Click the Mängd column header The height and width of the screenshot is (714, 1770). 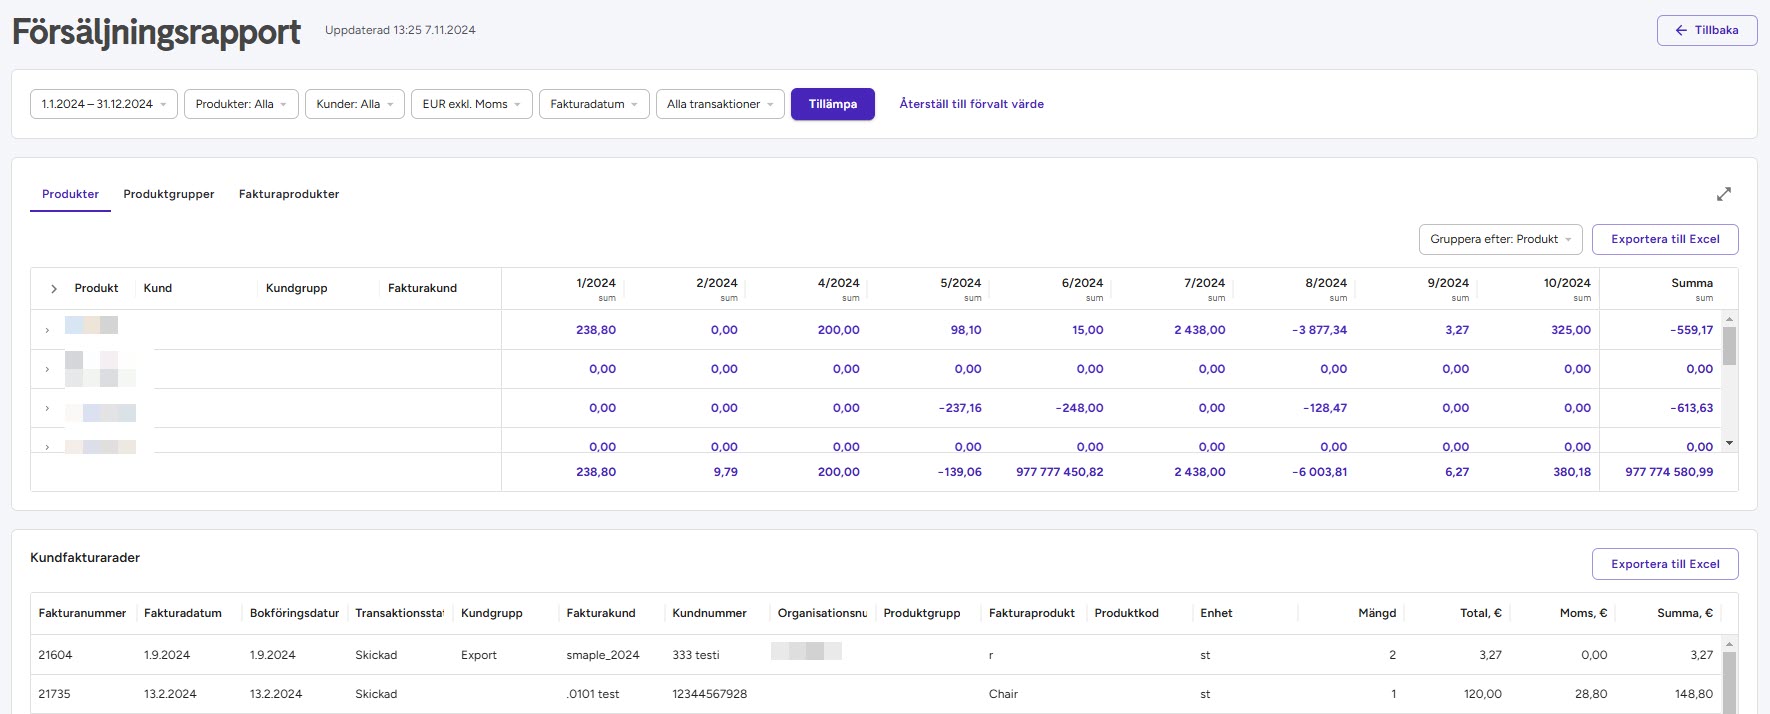(1377, 613)
